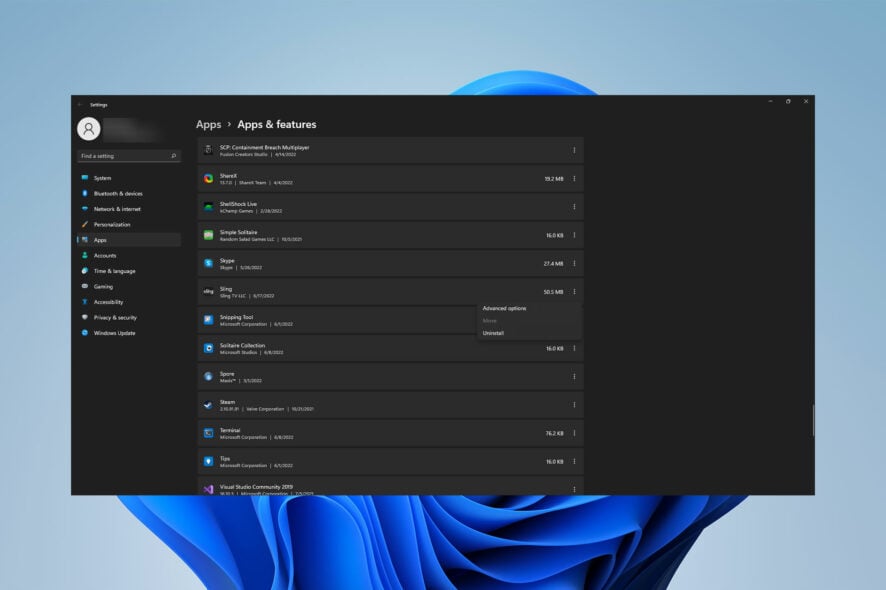The height and width of the screenshot is (590, 886).
Task: Click the SCP: Containment Breach Multiplayer app icon
Action: (x=209, y=150)
